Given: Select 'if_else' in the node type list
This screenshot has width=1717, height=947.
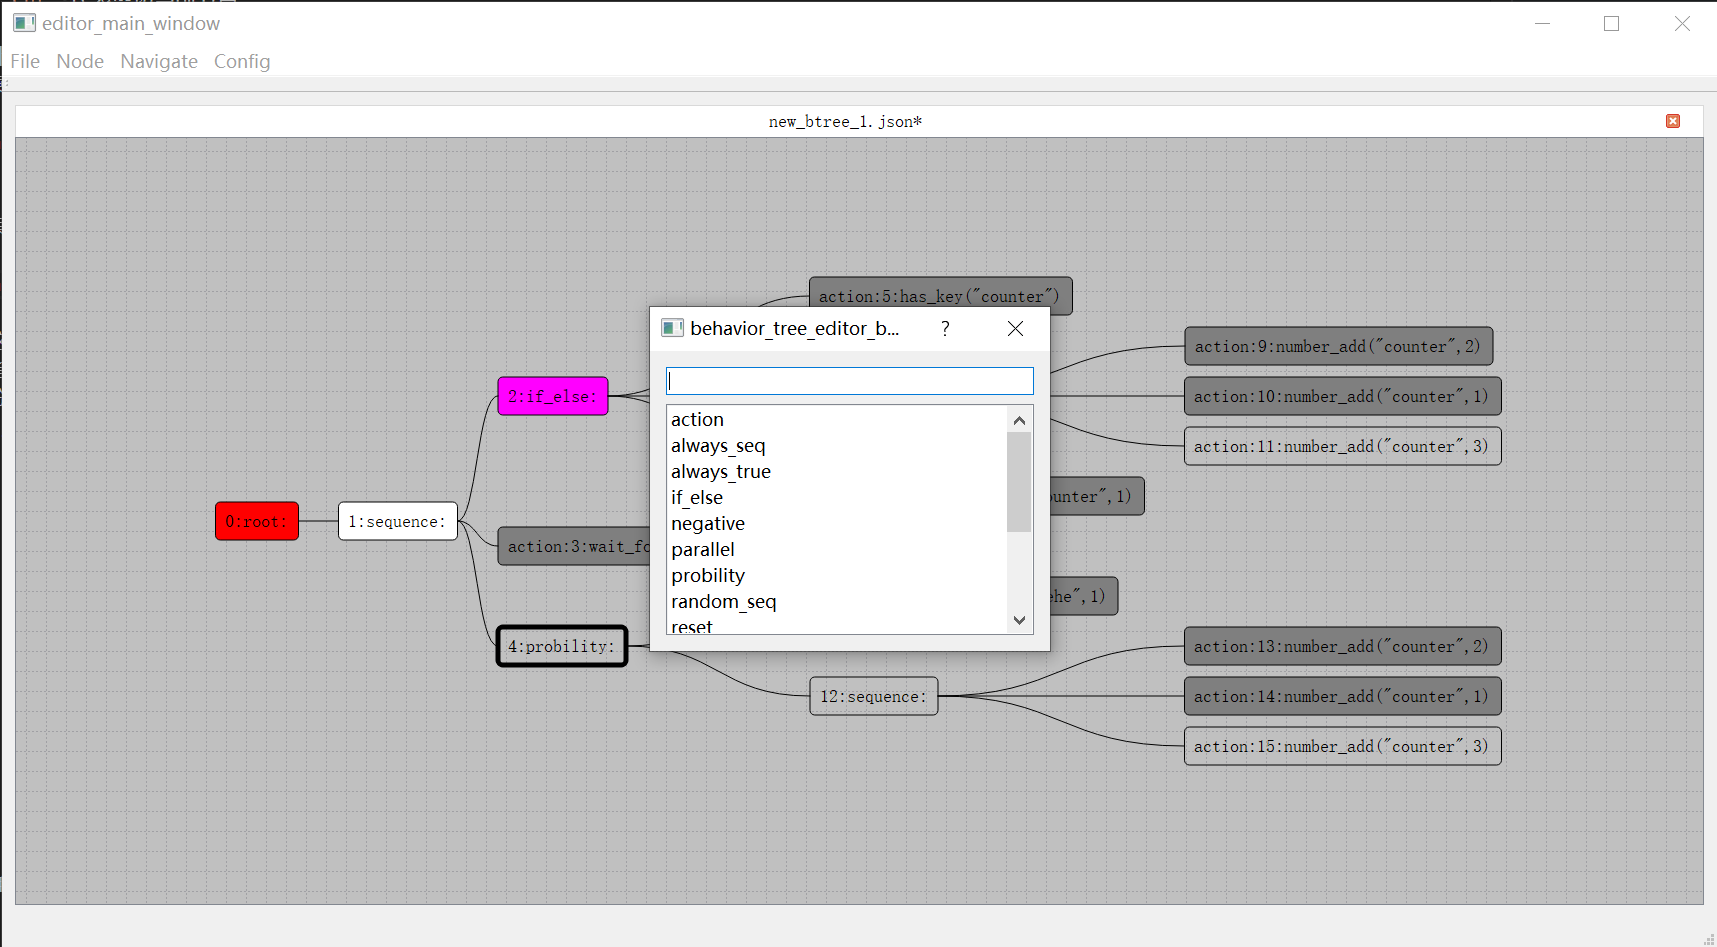Looking at the screenshot, I should coord(697,498).
